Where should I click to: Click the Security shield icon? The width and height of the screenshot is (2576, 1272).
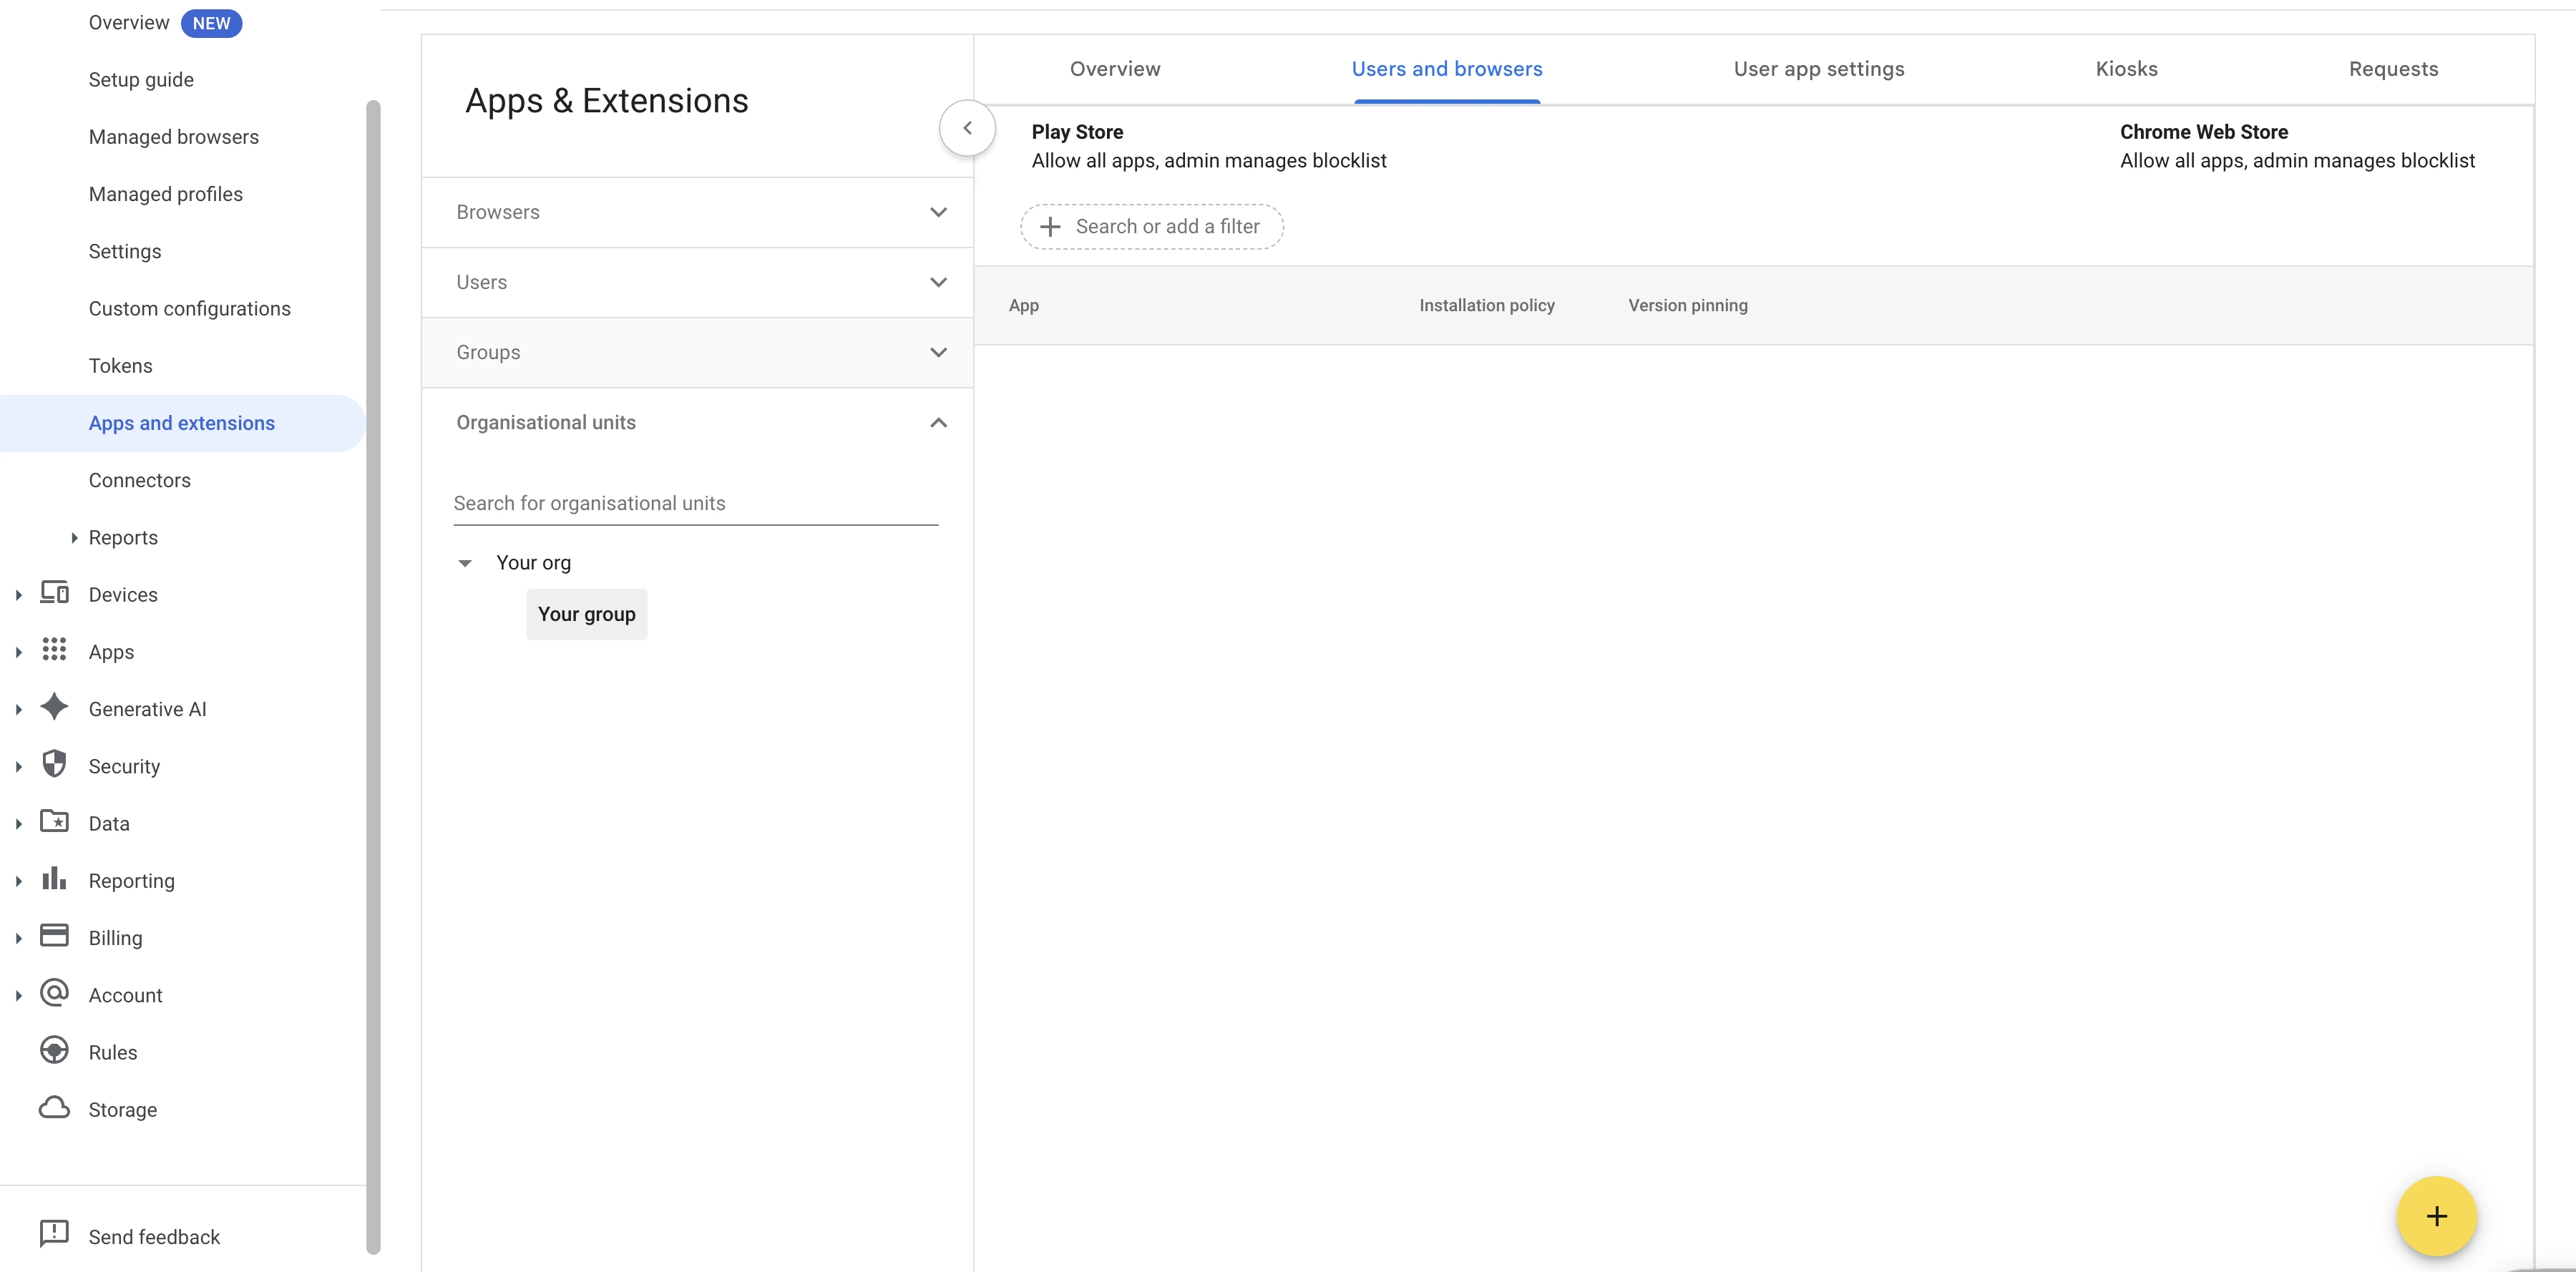54,764
